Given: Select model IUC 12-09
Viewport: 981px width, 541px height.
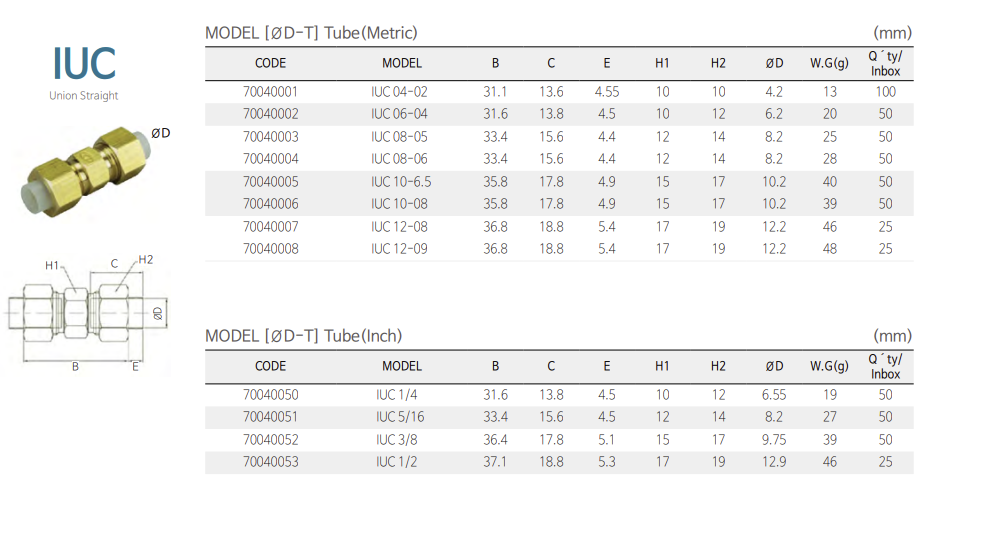Looking at the screenshot, I should coord(399,249).
